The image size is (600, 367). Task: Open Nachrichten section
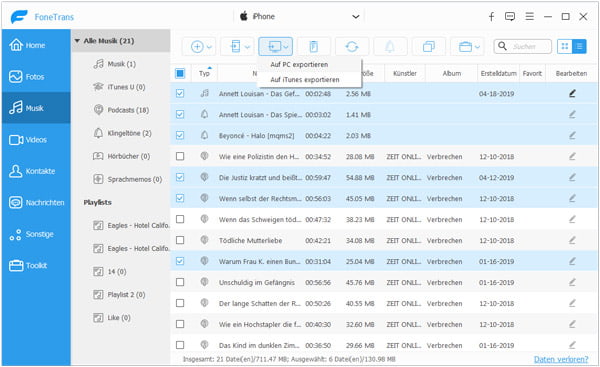click(x=36, y=202)
